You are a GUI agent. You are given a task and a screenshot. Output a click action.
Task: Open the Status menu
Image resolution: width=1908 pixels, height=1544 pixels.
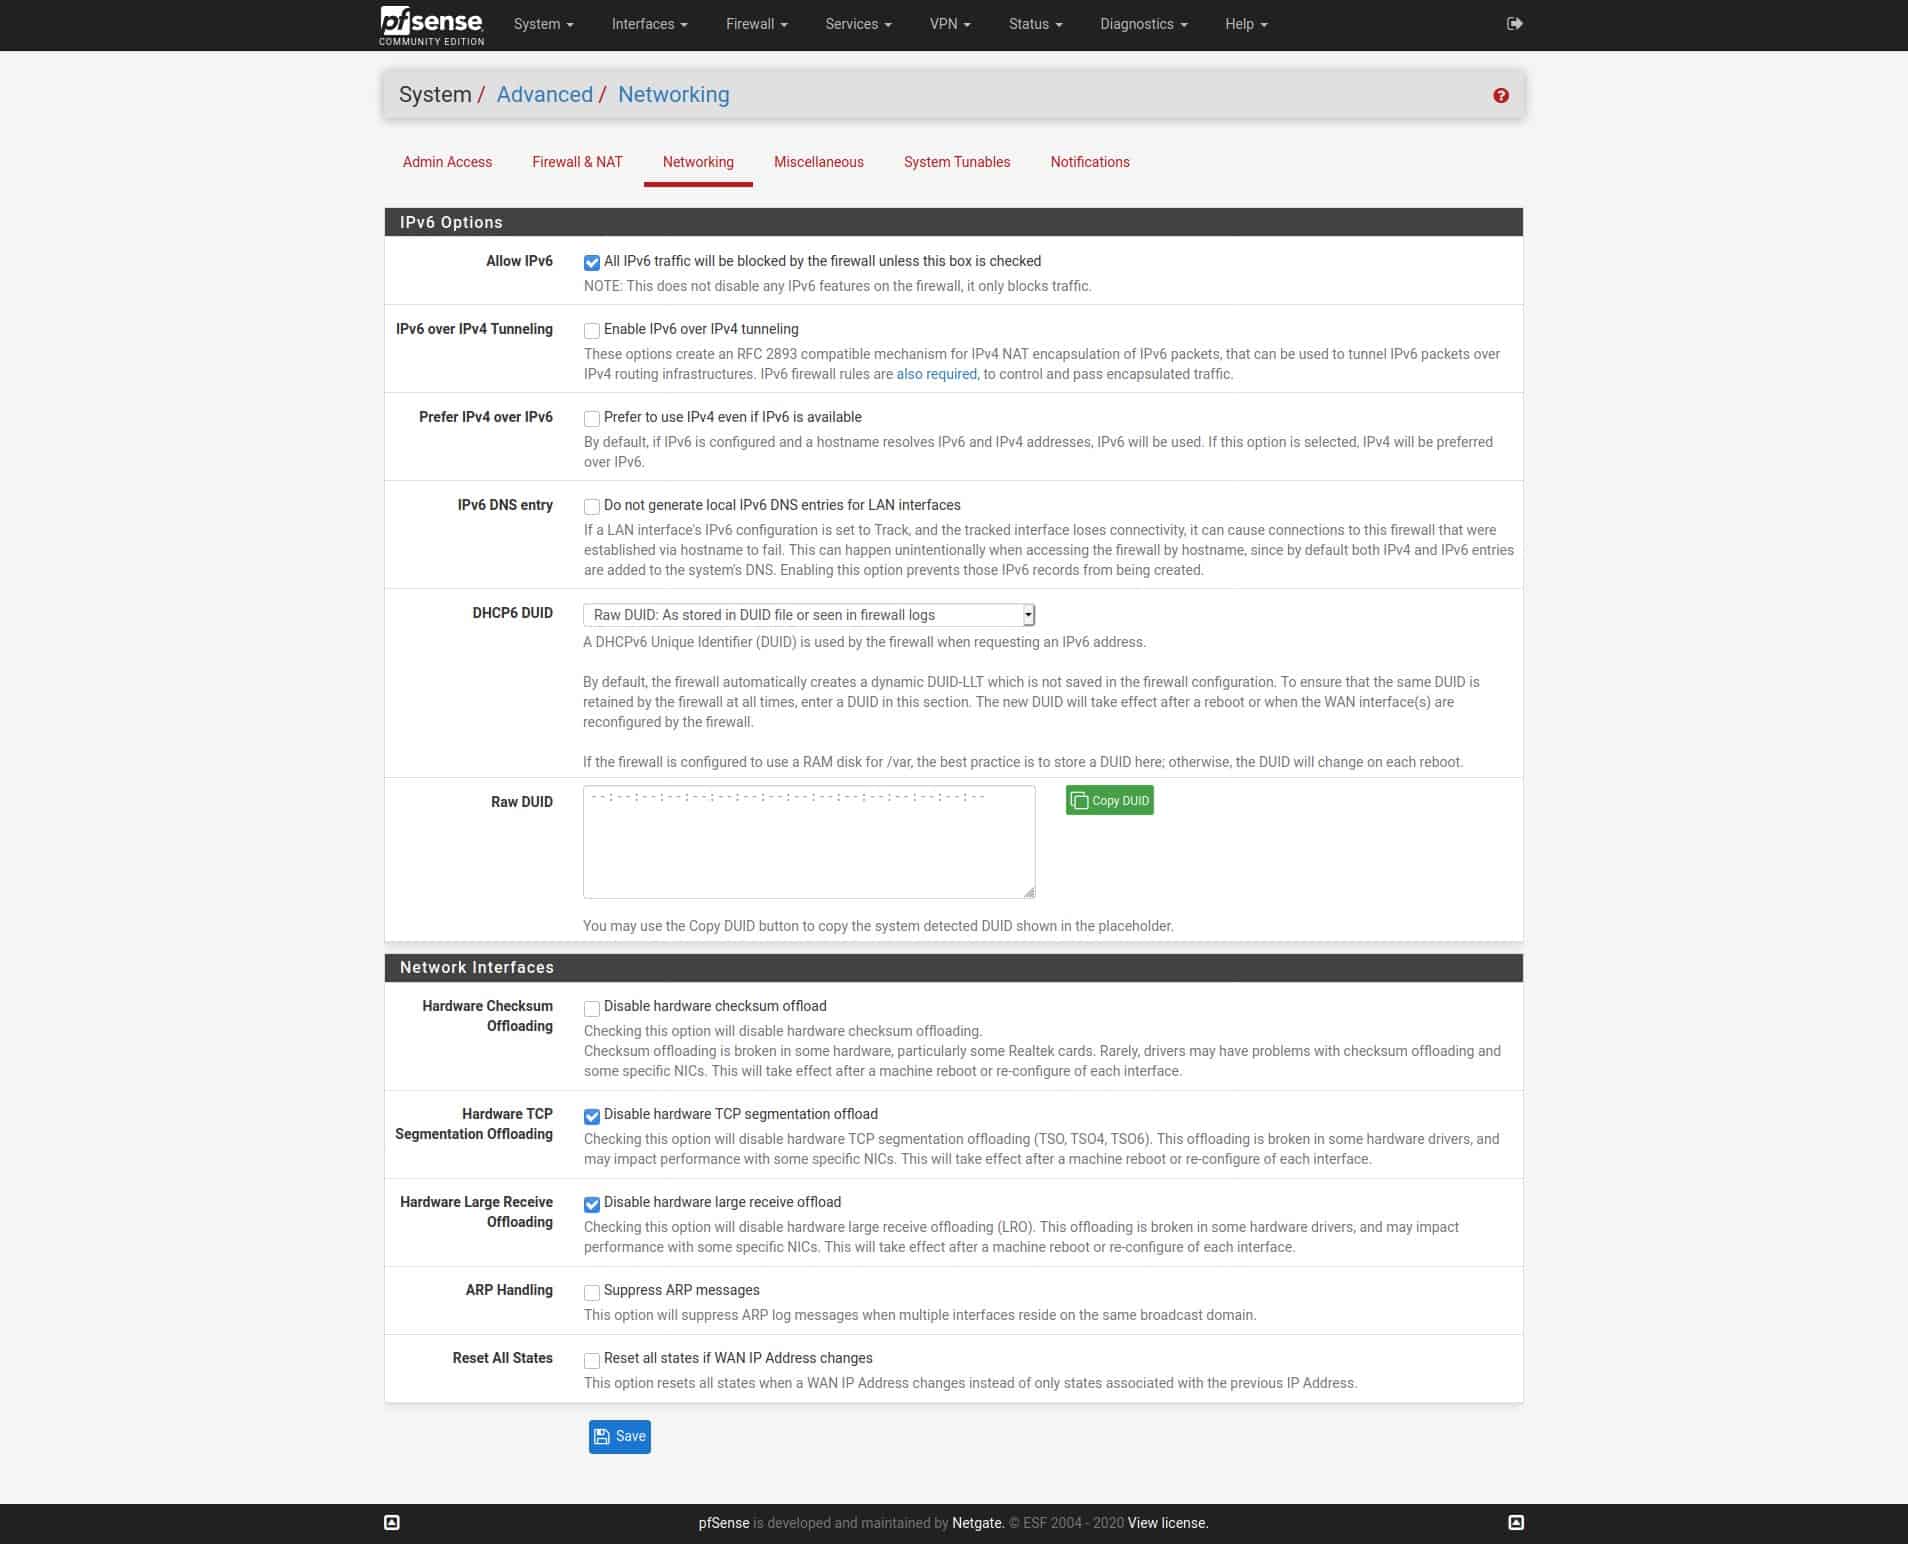coord(1035,24)
